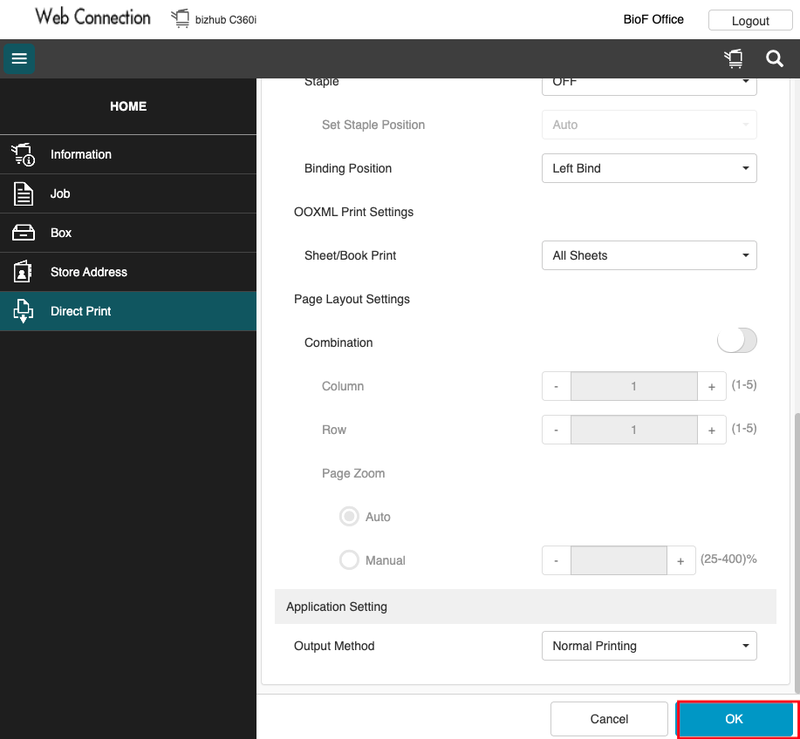The width and height of the screenshot is (800, 739).
Task: Click the Row value field
Action: (634, 430)
